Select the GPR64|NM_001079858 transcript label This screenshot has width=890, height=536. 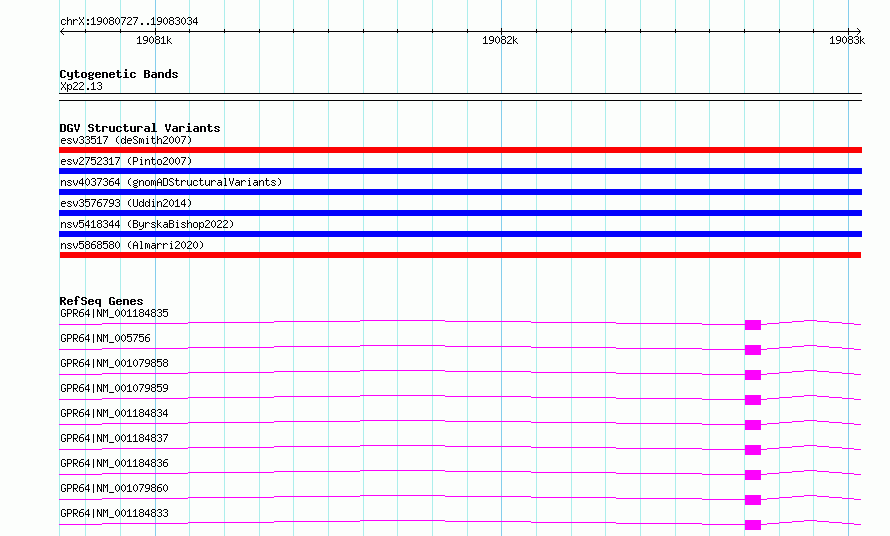pyautogui.click(x=114, y=363)
